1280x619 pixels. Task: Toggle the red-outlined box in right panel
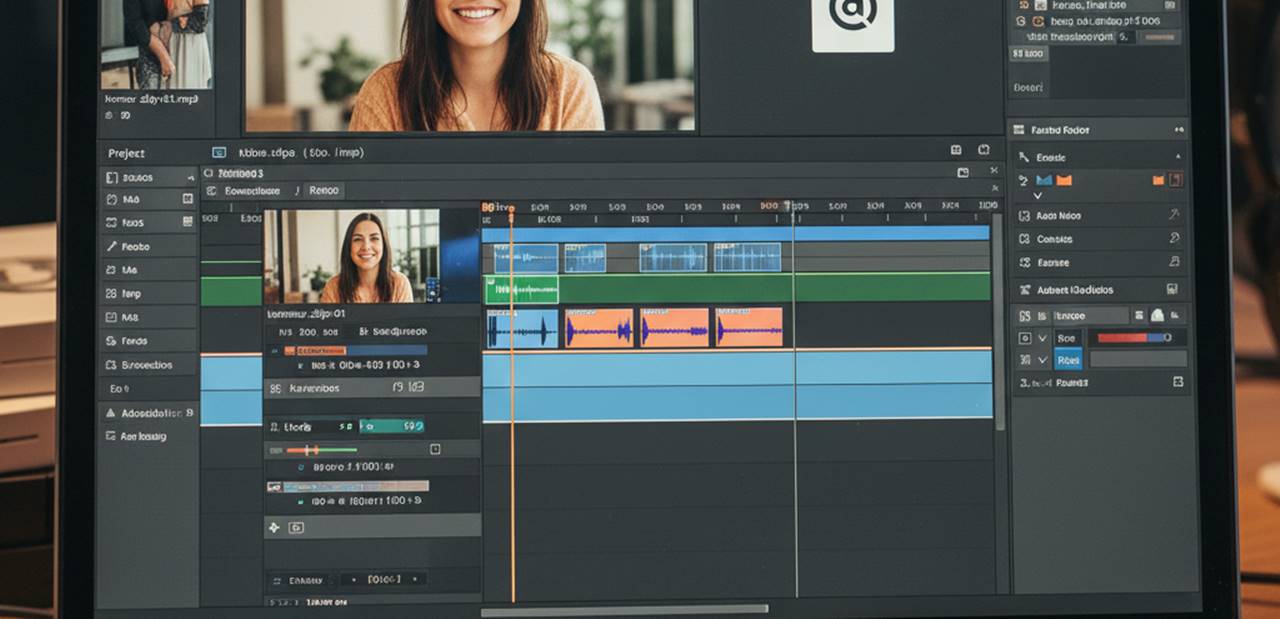click(1175, 180)
